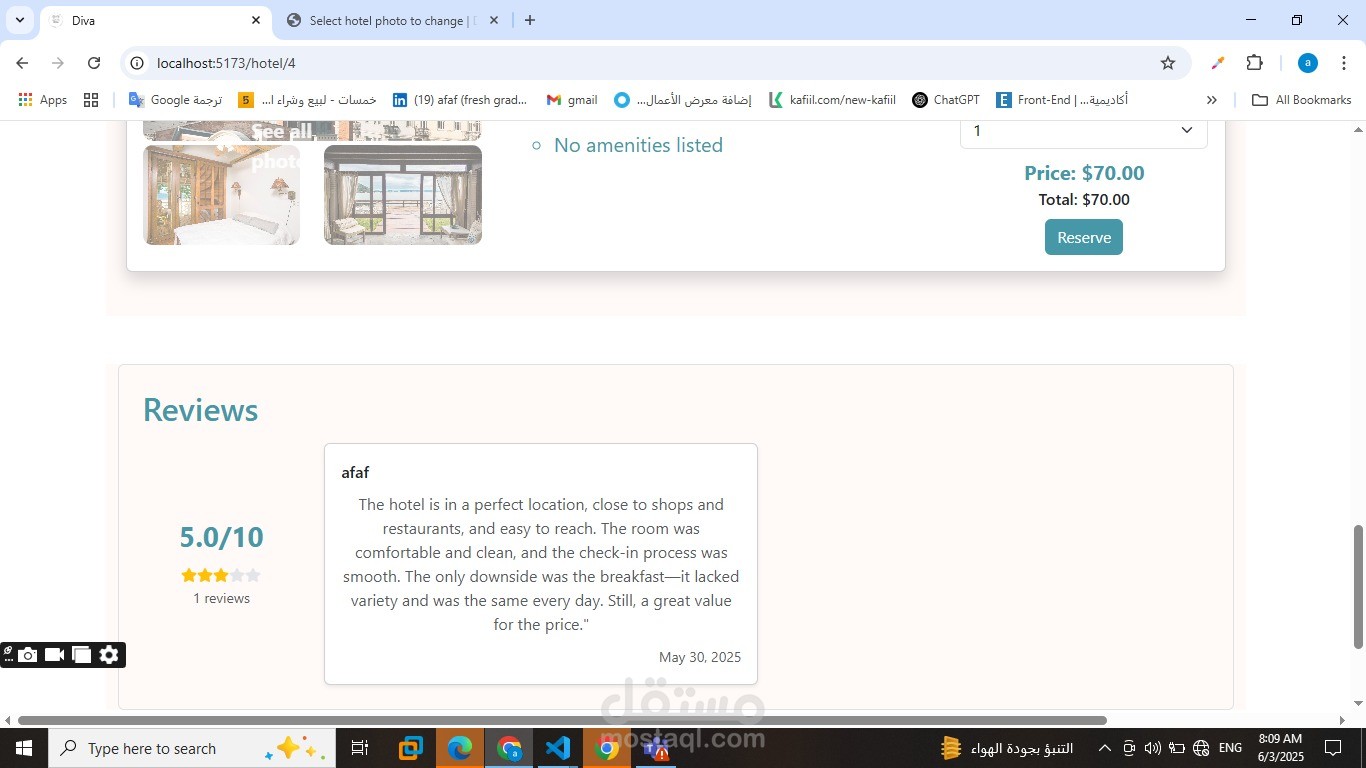Click the address bar URL localhost:5173/hotel/4

point(226,63)
